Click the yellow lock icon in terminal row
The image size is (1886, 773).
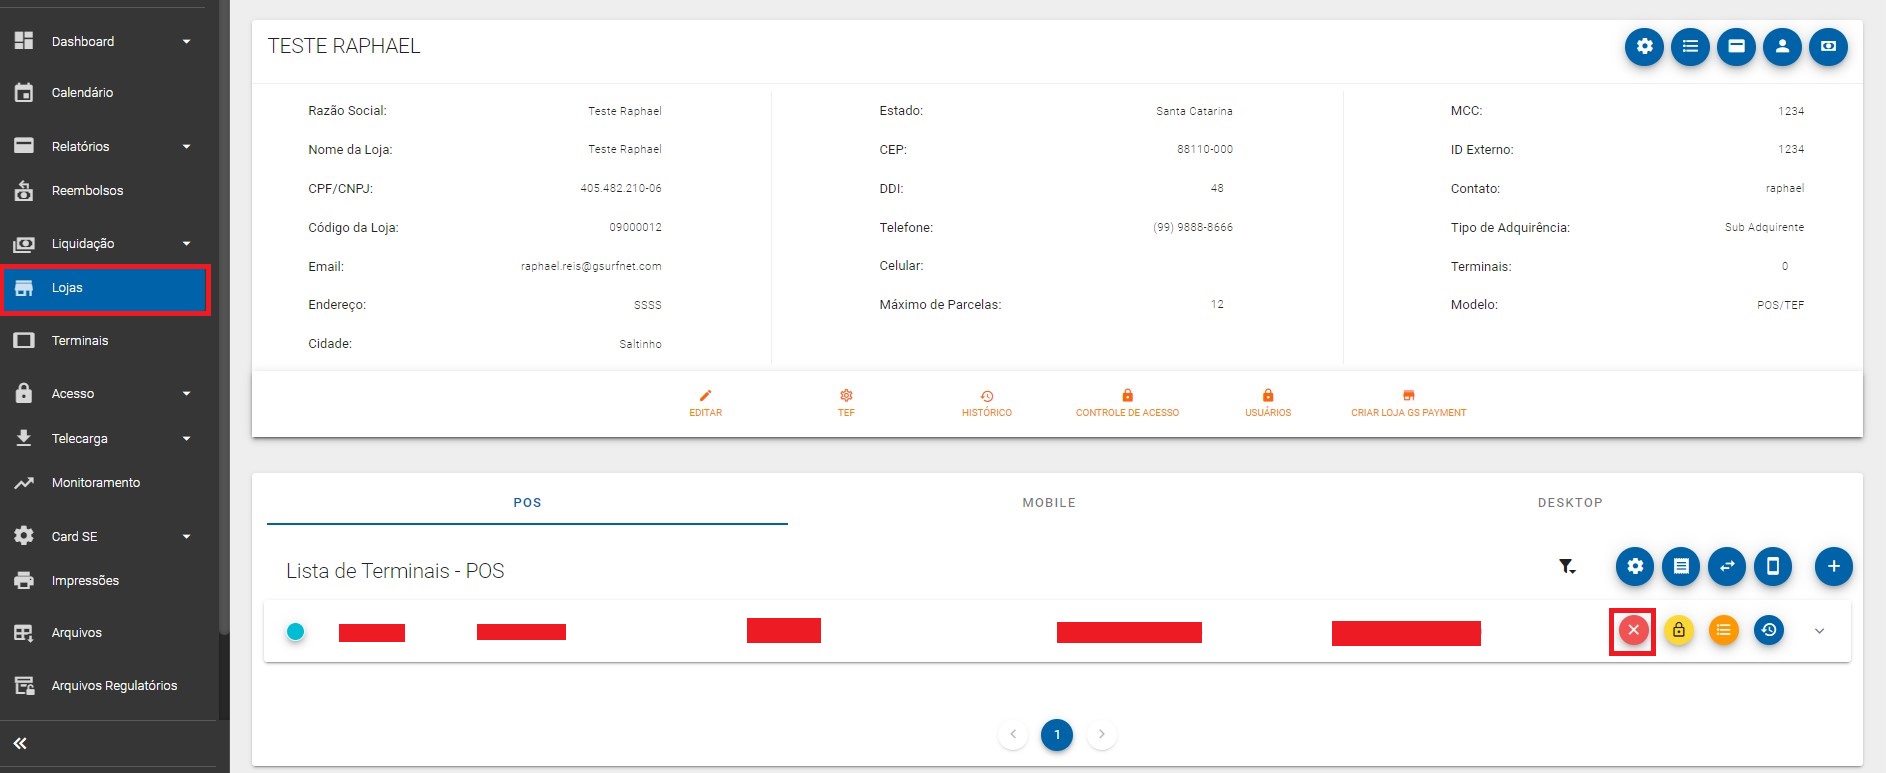click(1679, 630)
